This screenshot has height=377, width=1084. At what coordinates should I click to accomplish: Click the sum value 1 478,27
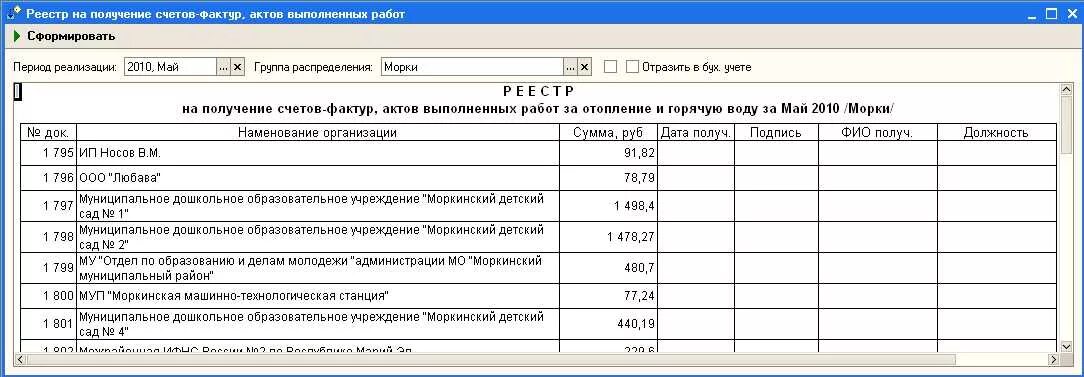coord(608,237)
